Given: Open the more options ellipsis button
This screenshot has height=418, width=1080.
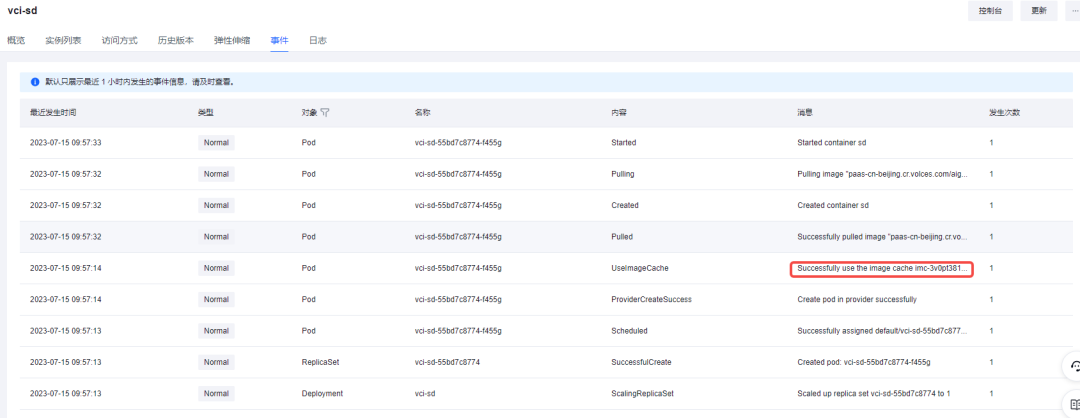Looking at the screenshot, I should (1072, 11).
